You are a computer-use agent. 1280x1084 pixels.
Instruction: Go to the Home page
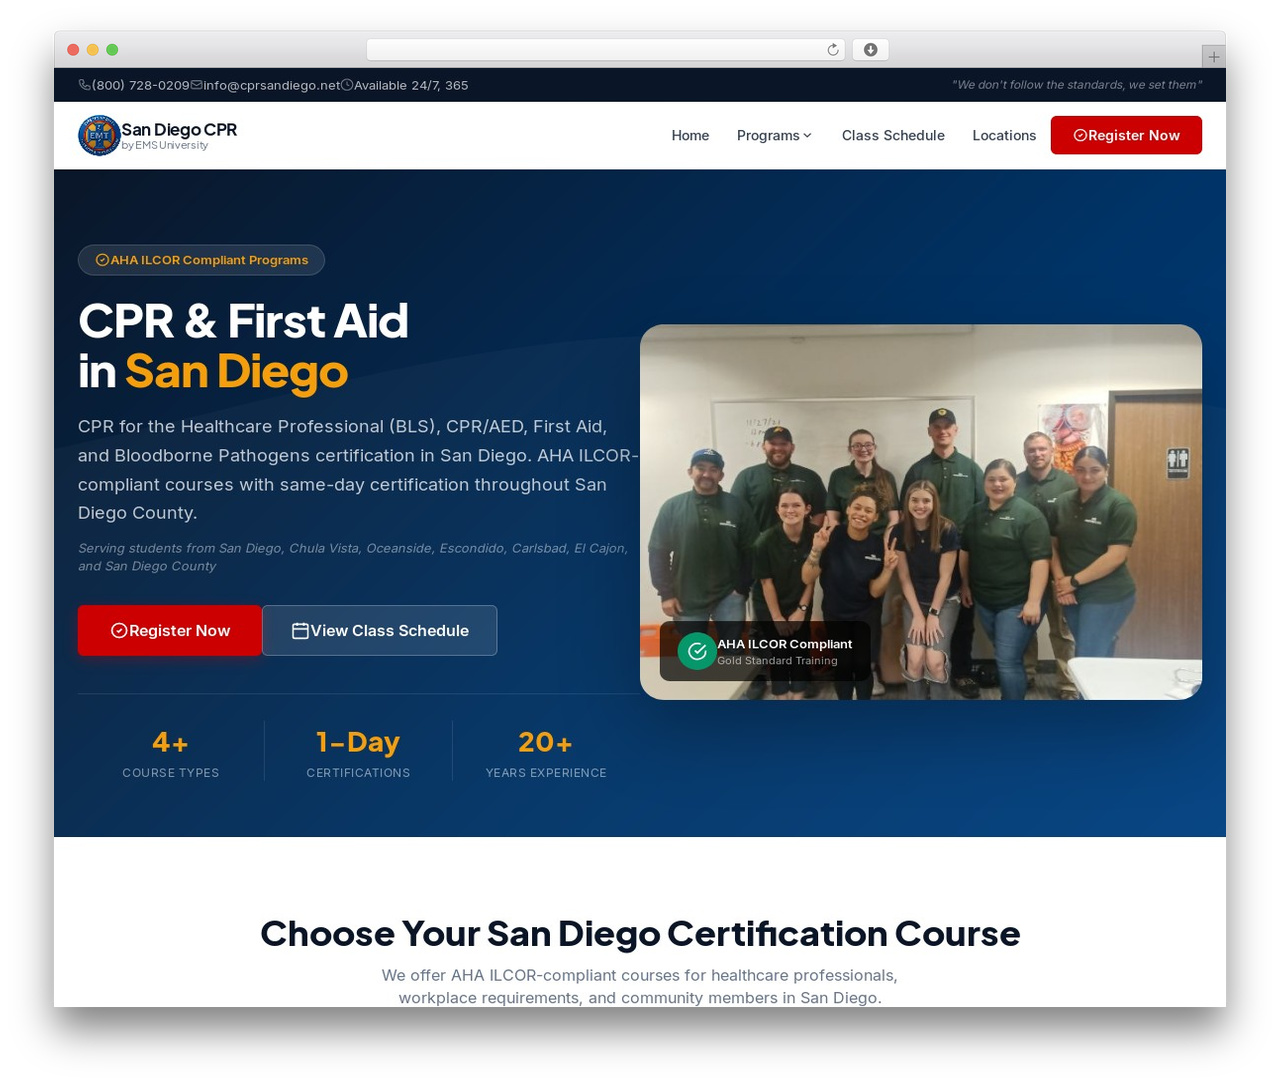690,135
